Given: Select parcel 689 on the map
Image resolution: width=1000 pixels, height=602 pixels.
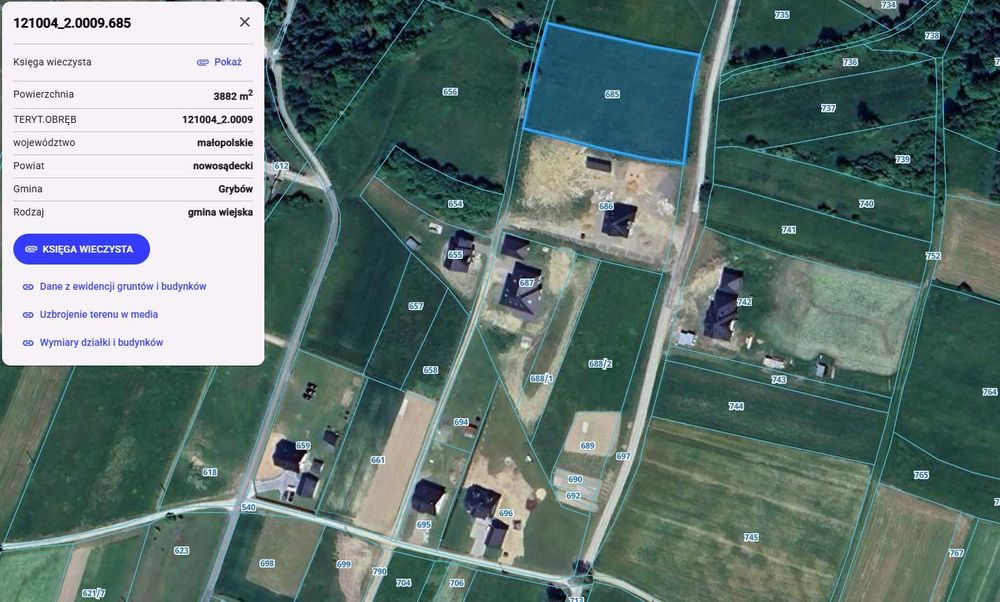Looking at the screenshot, I should (x=587, y=446).
